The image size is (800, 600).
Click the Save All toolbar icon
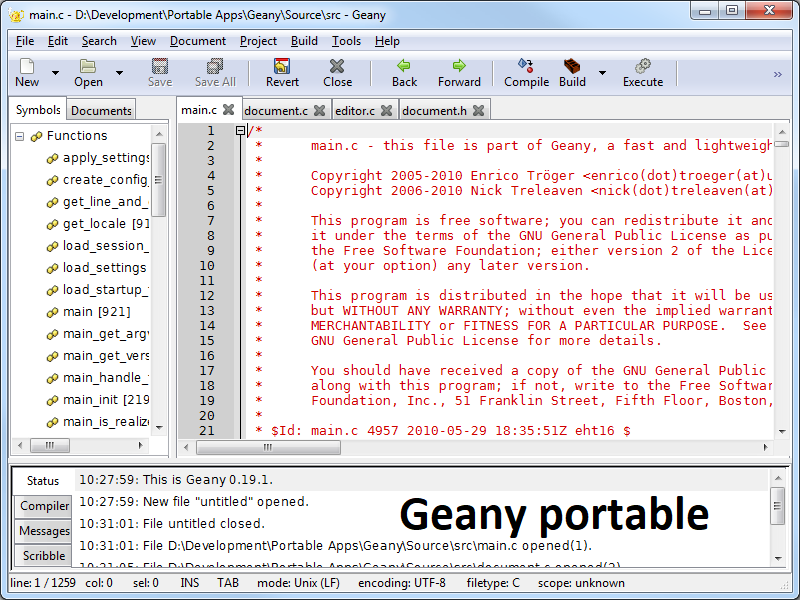[x=215, y=66]
